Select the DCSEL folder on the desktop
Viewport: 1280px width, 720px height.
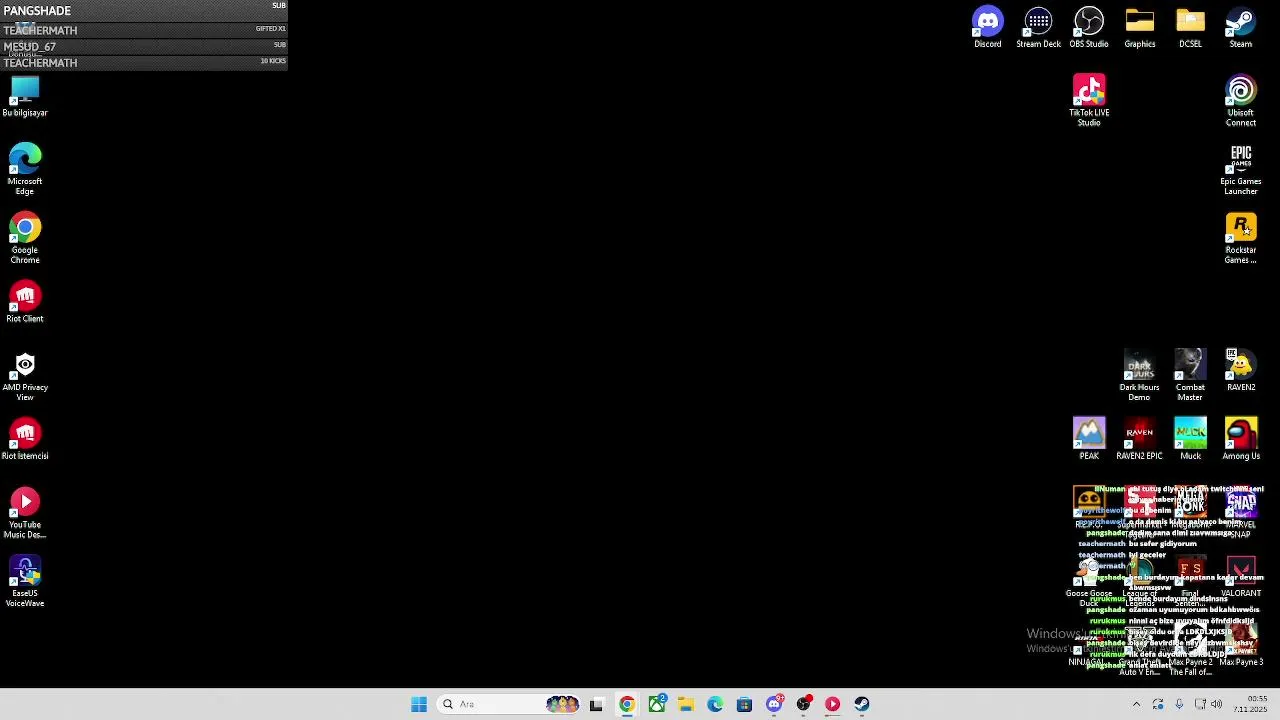point(1190,27)
